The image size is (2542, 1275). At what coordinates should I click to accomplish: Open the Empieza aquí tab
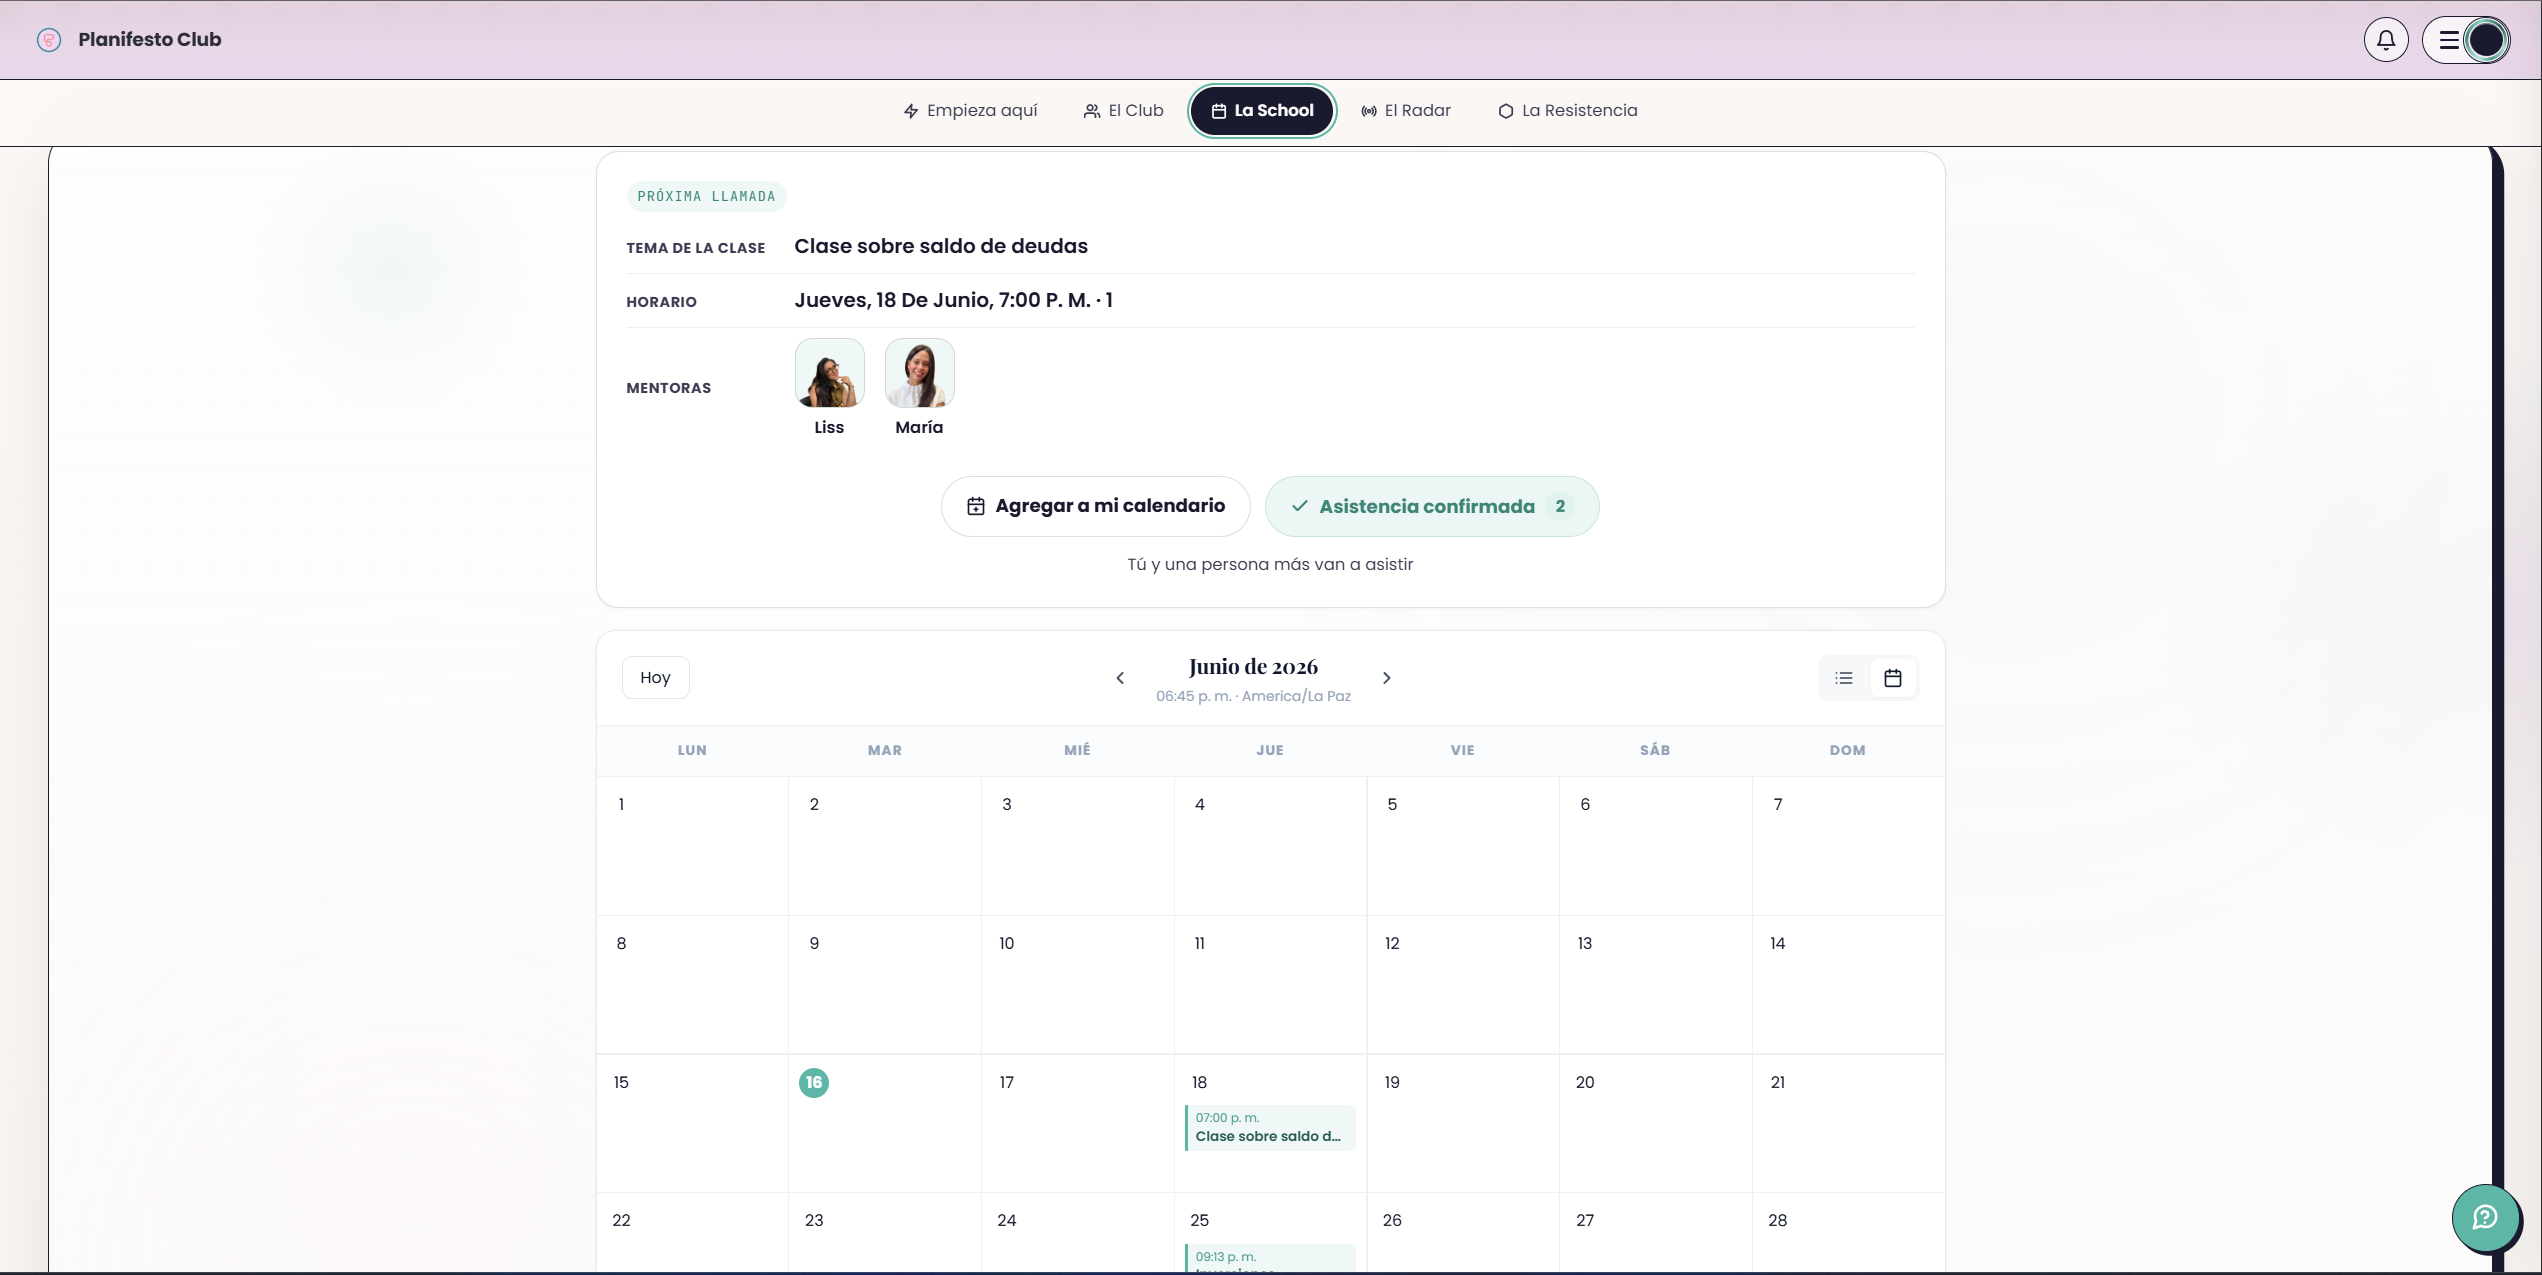coord(970,111)
